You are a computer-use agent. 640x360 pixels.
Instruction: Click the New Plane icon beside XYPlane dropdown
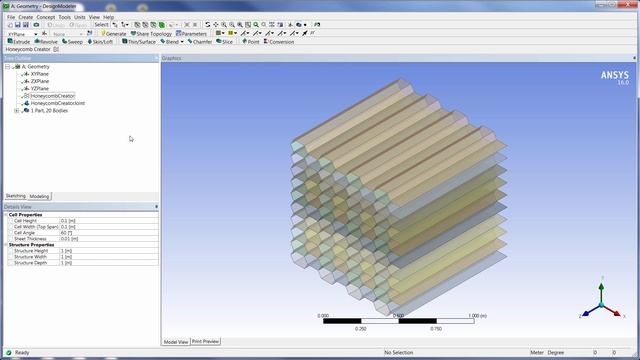pyautogui.click(x=44, y=33)
